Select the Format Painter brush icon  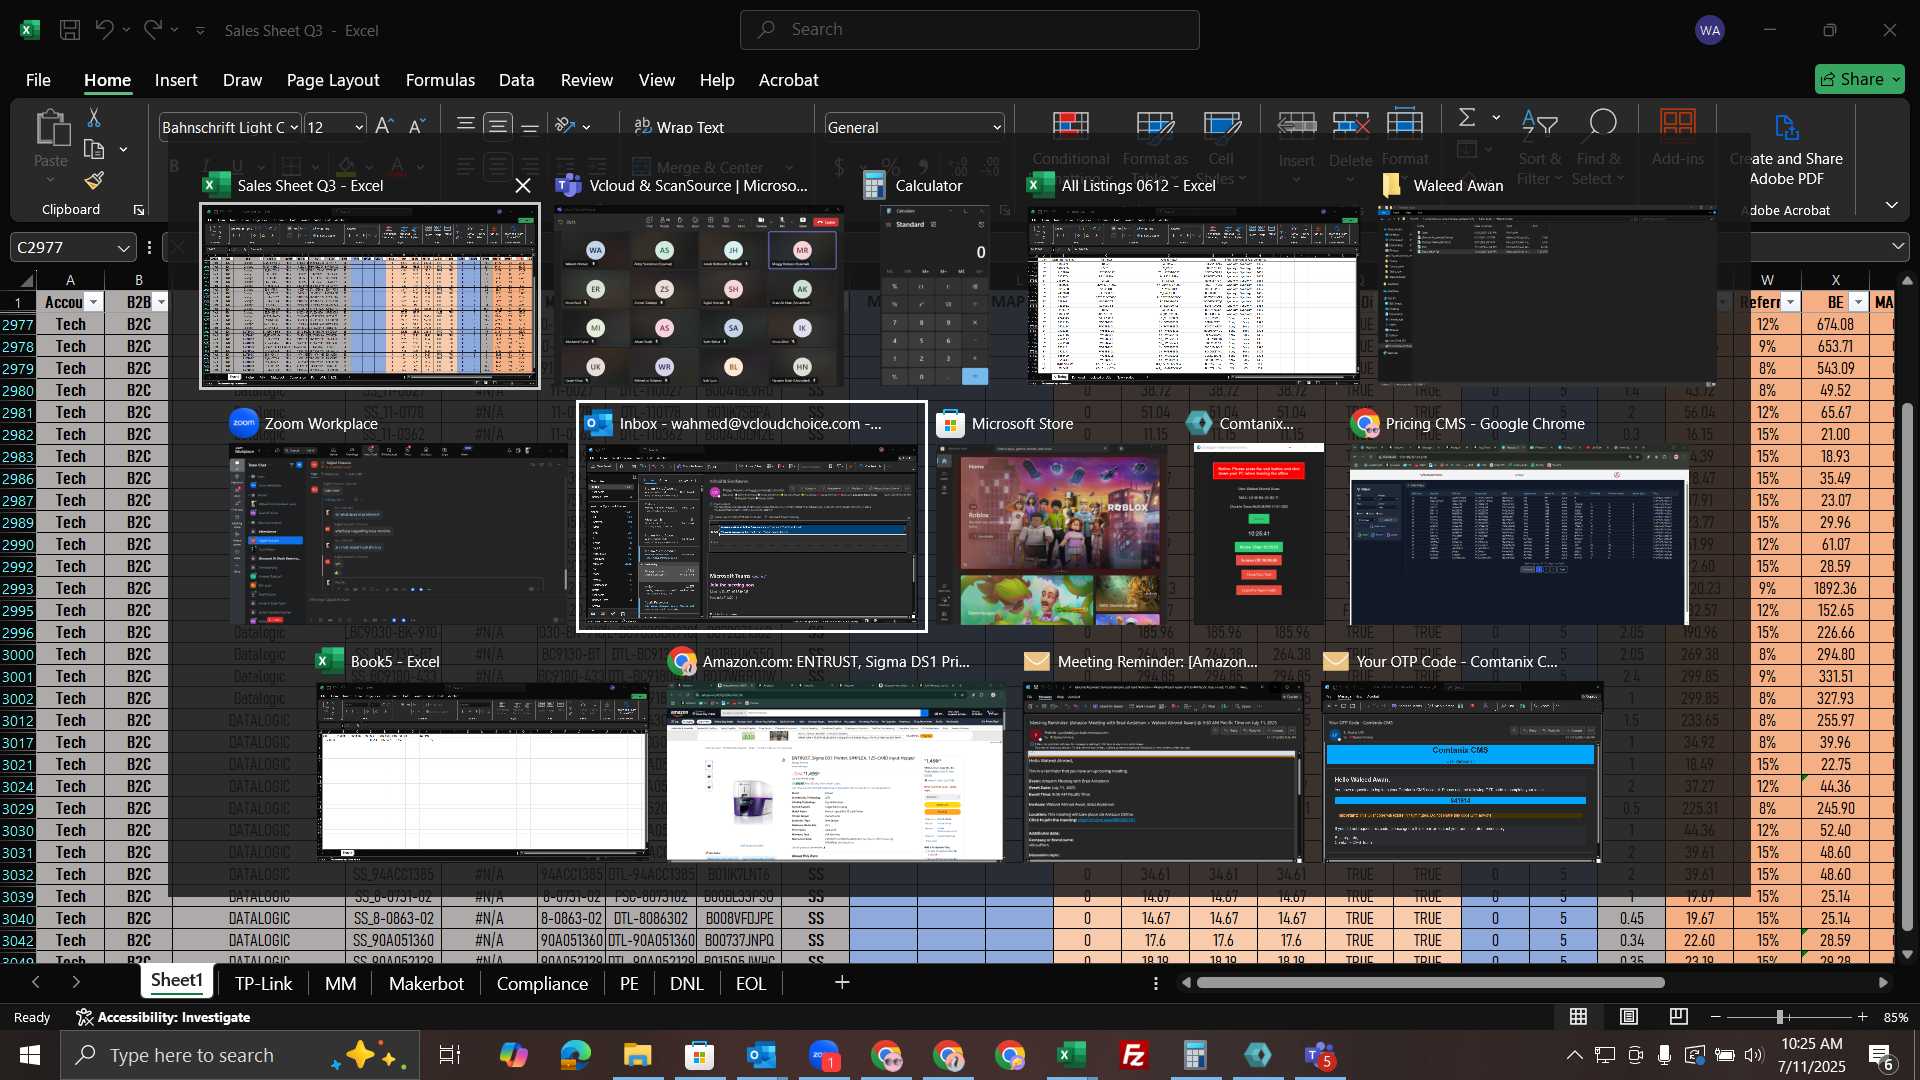pos(94,180)
